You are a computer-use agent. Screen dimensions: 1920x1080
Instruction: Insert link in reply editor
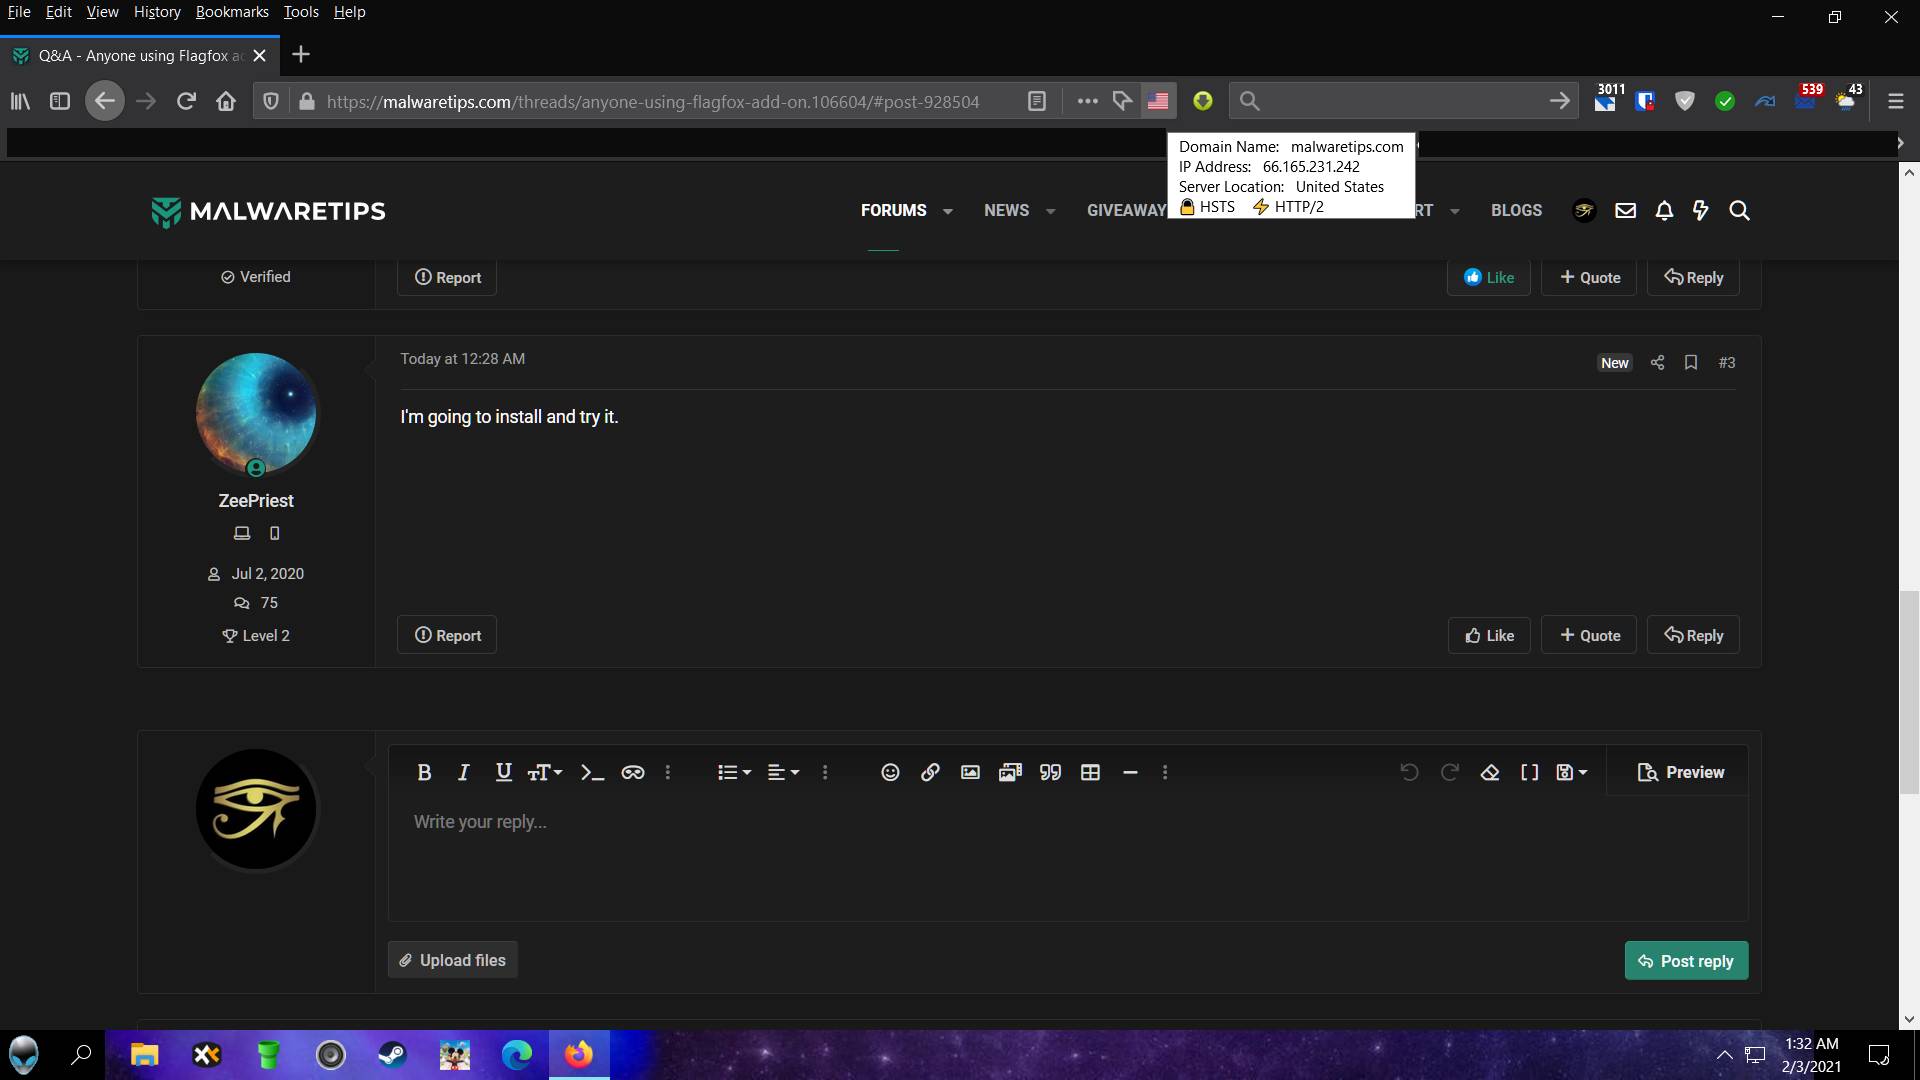pyautogui.click(x=930, y=772)
